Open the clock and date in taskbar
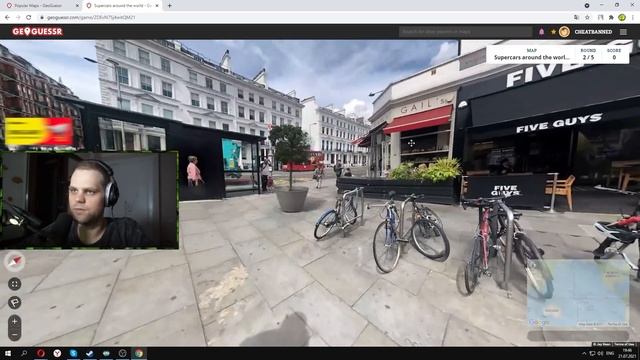The width and height of the screenshot is (640, 360). [626, 353]
